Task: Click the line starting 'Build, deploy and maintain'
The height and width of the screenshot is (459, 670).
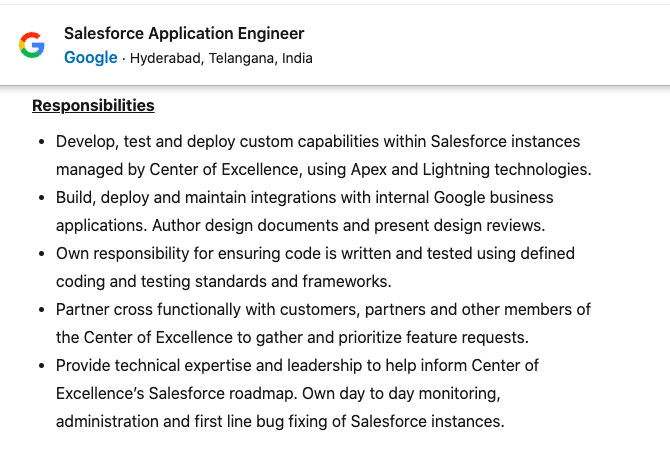Action: pos(305,197)
